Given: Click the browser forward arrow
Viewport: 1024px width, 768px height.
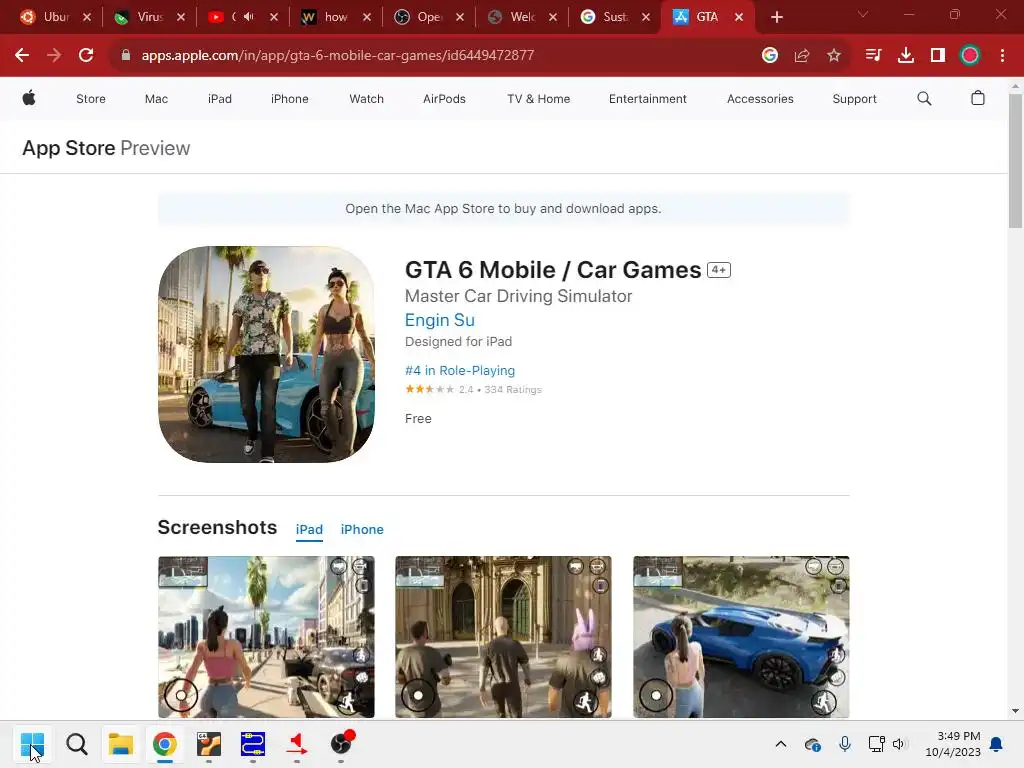Looking at the screenshot, I should tap(54, 56).
